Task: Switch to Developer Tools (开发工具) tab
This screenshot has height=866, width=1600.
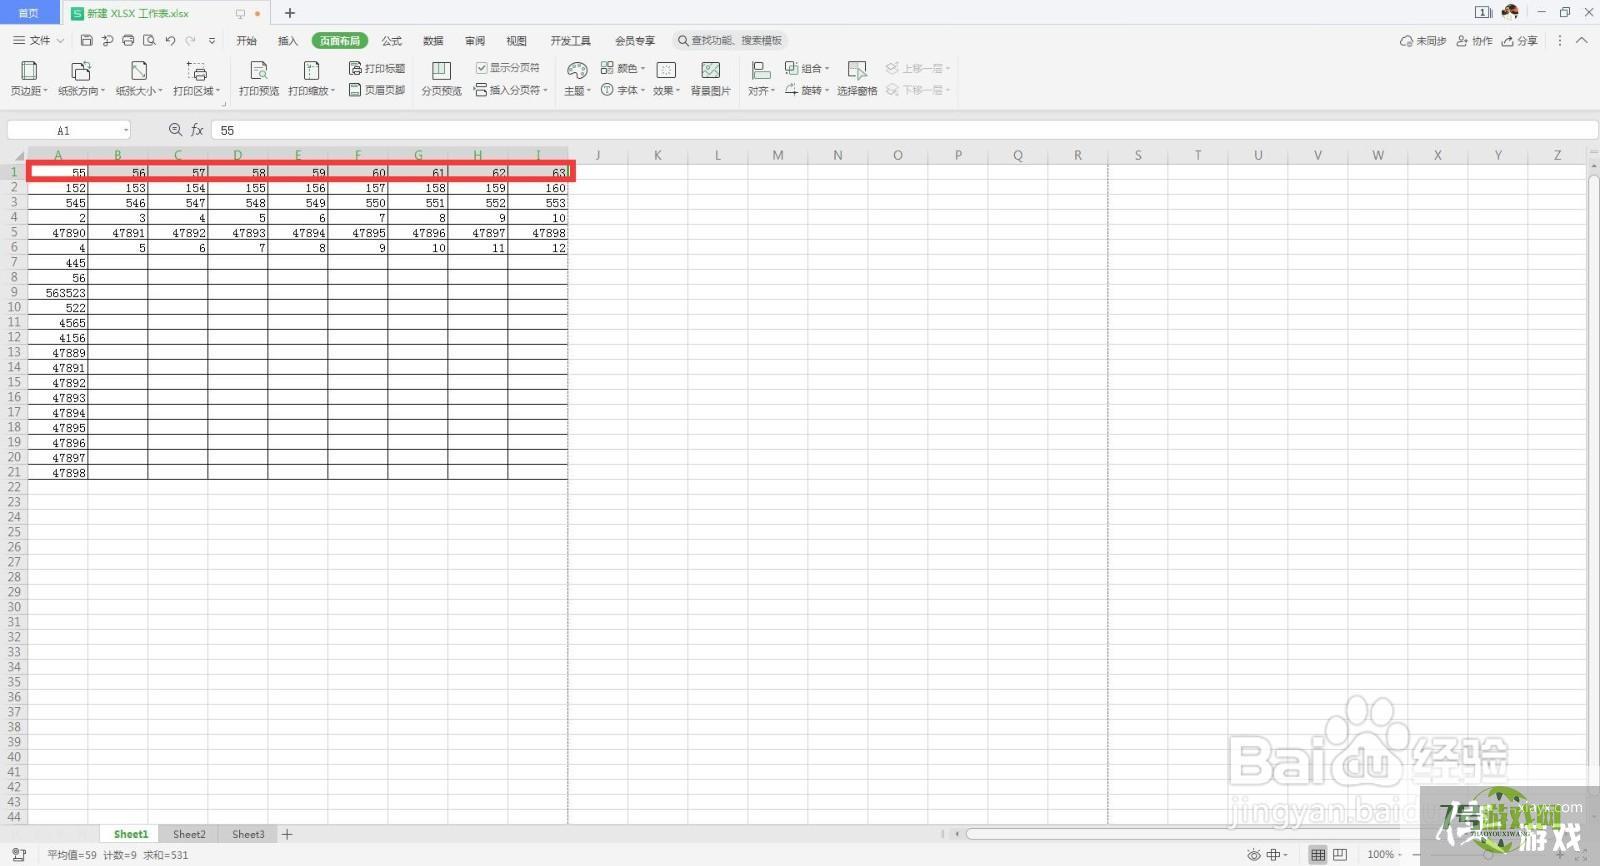Action: (x=570, y=41)
